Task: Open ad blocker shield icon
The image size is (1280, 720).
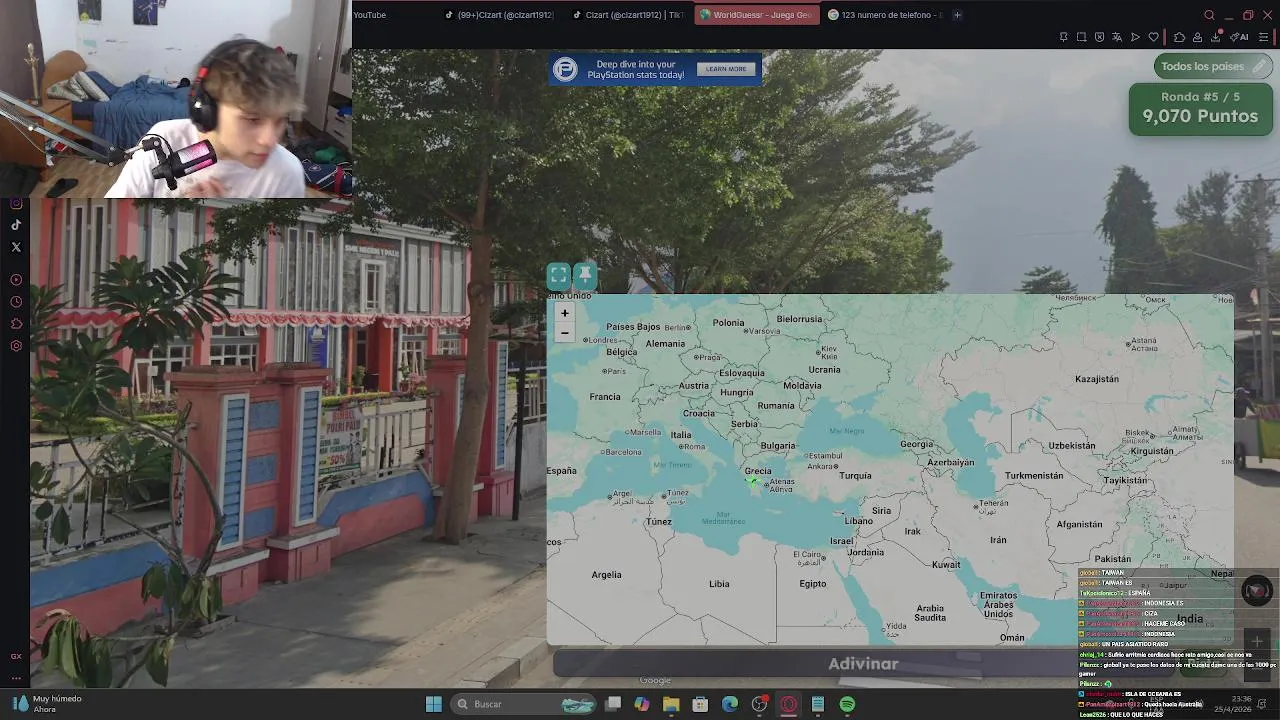Action: pyautogui.click(x=1099, y=37)
